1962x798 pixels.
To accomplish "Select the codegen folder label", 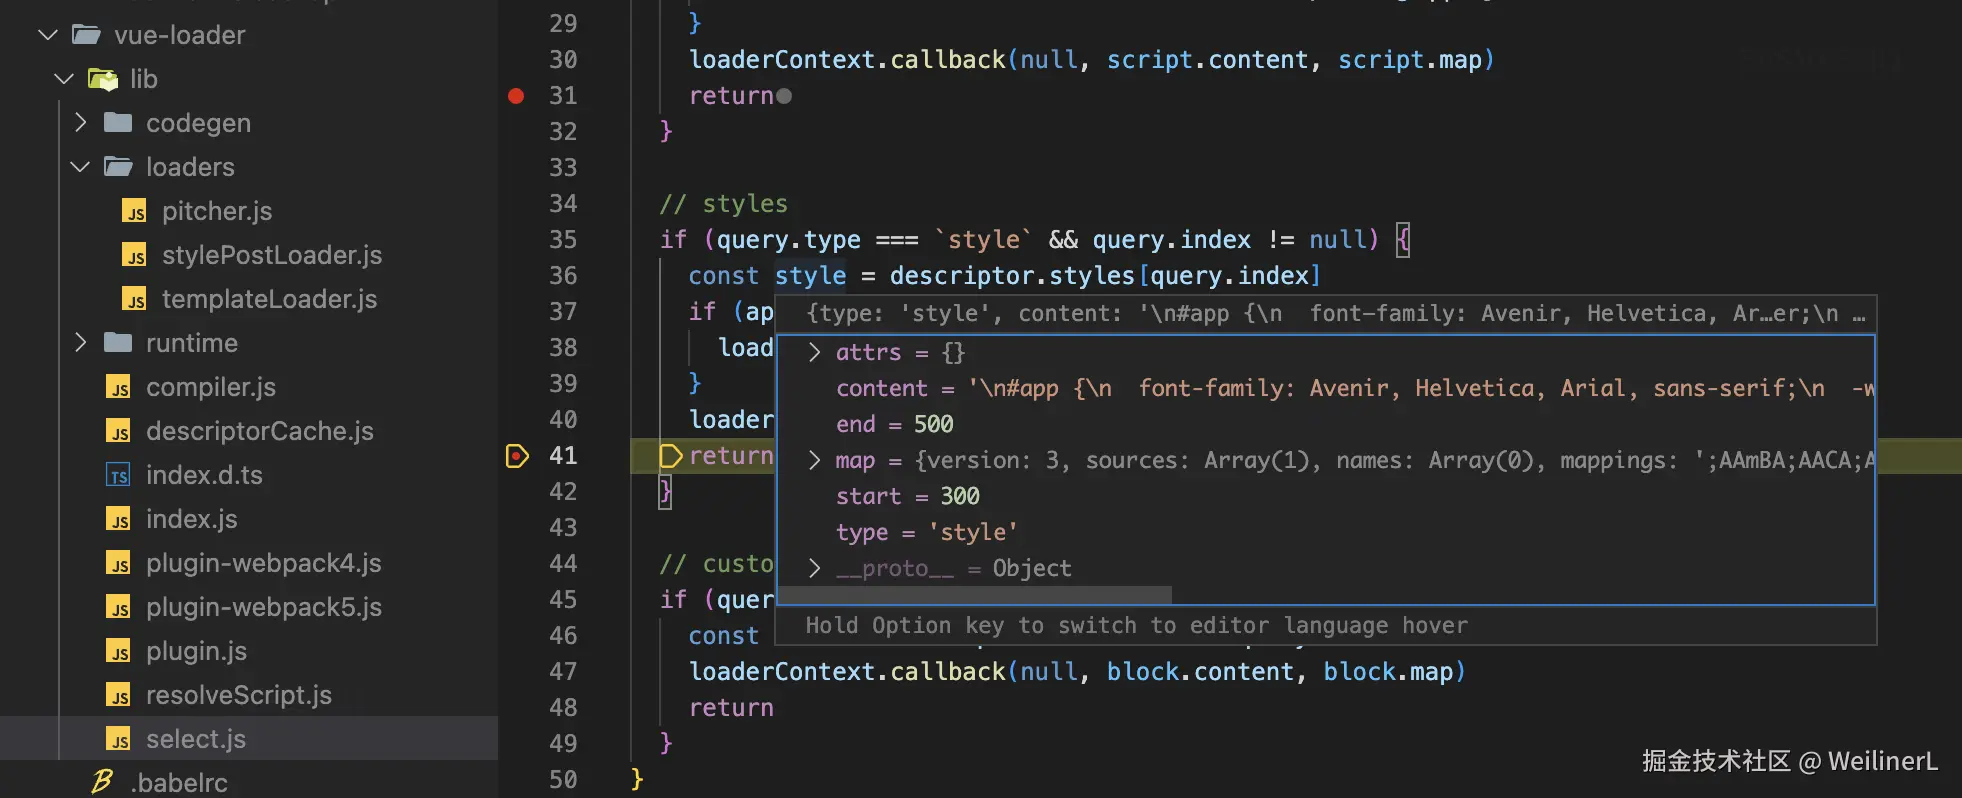I will 198,123.
